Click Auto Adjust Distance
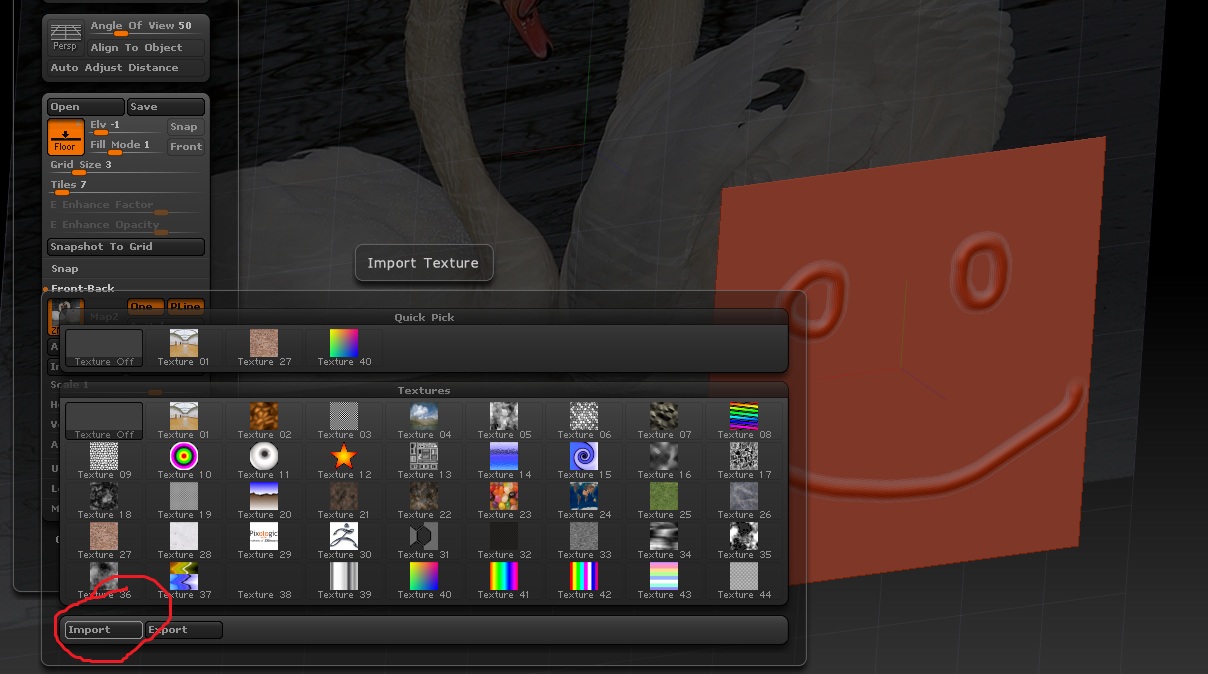This screenshot has height=674, width=1208. (x=127, y=68)
